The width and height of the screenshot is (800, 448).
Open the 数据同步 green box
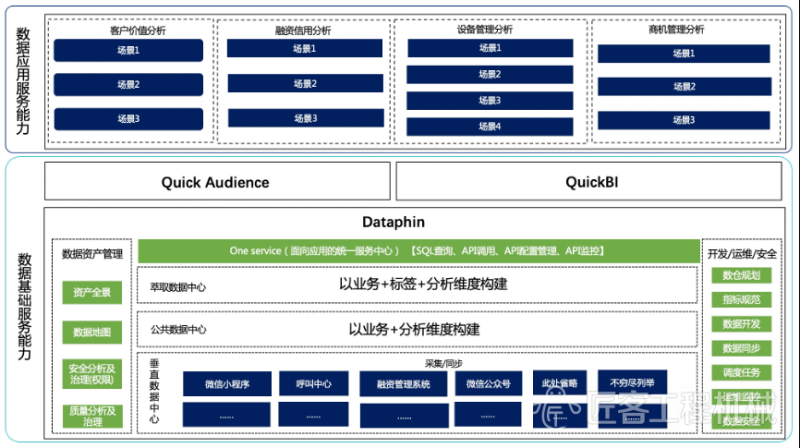pos(741,349)
